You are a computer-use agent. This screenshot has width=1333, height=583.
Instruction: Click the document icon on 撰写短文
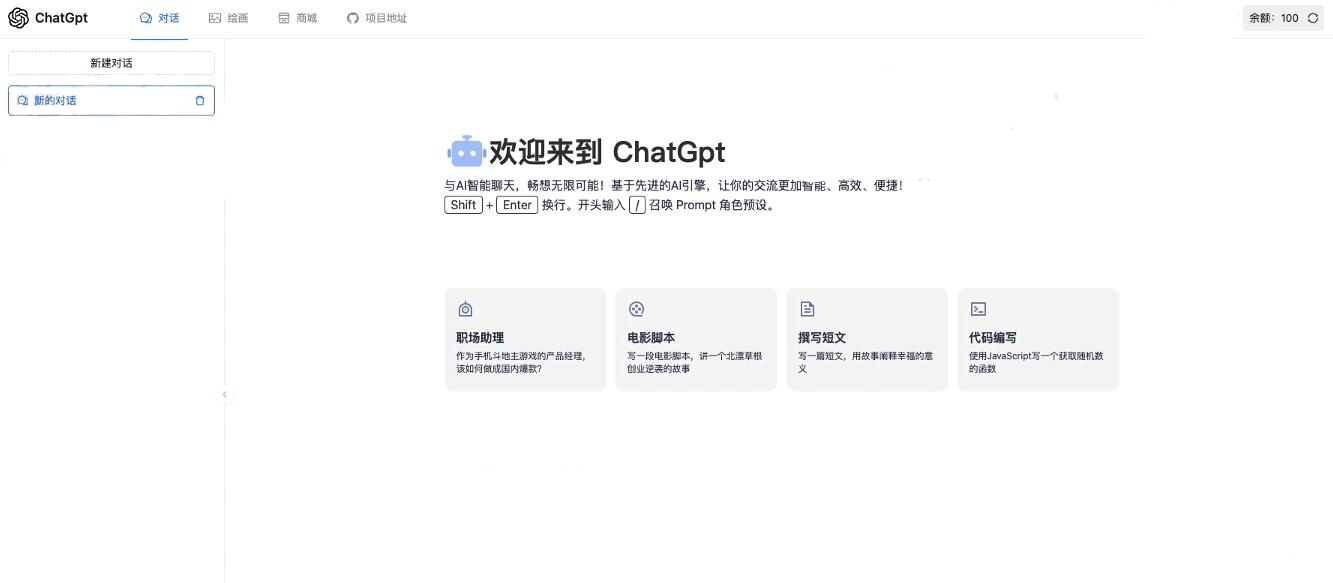click(x=807, y=310)
